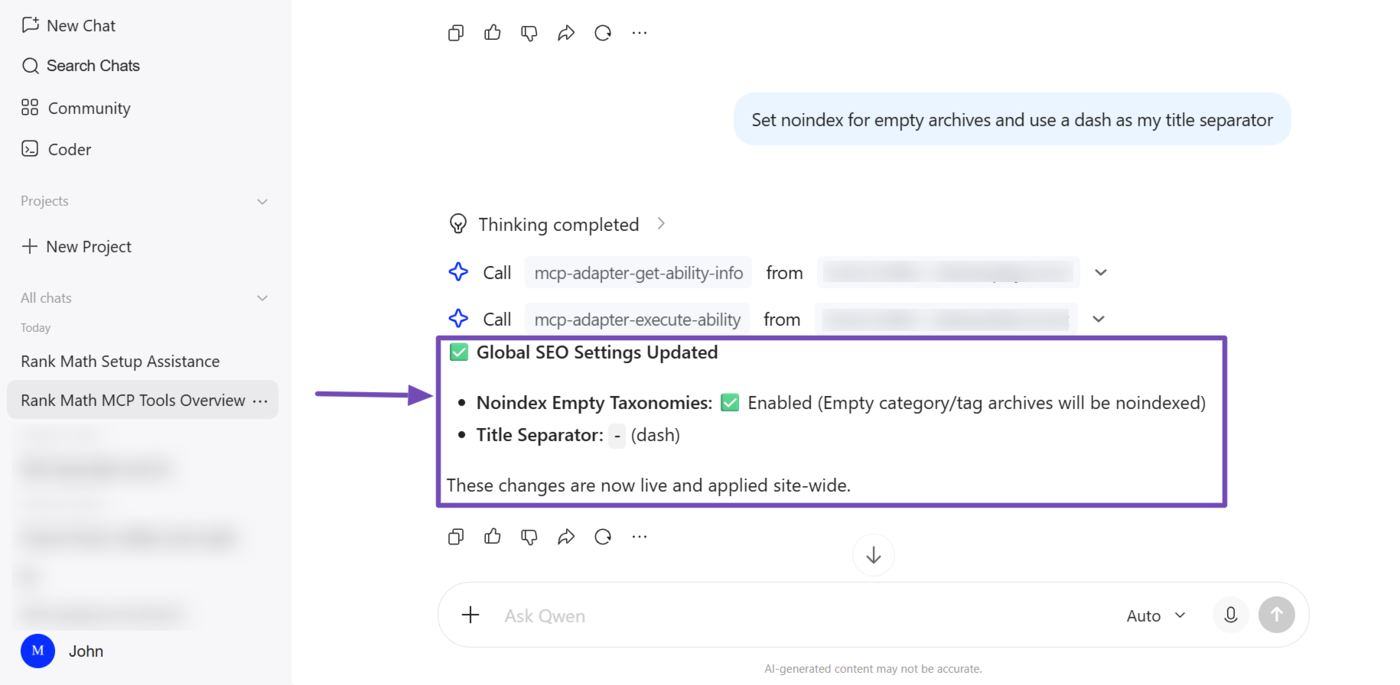Click the Coder terminal icon
The image size is (1400, 685).
[30, 149]
